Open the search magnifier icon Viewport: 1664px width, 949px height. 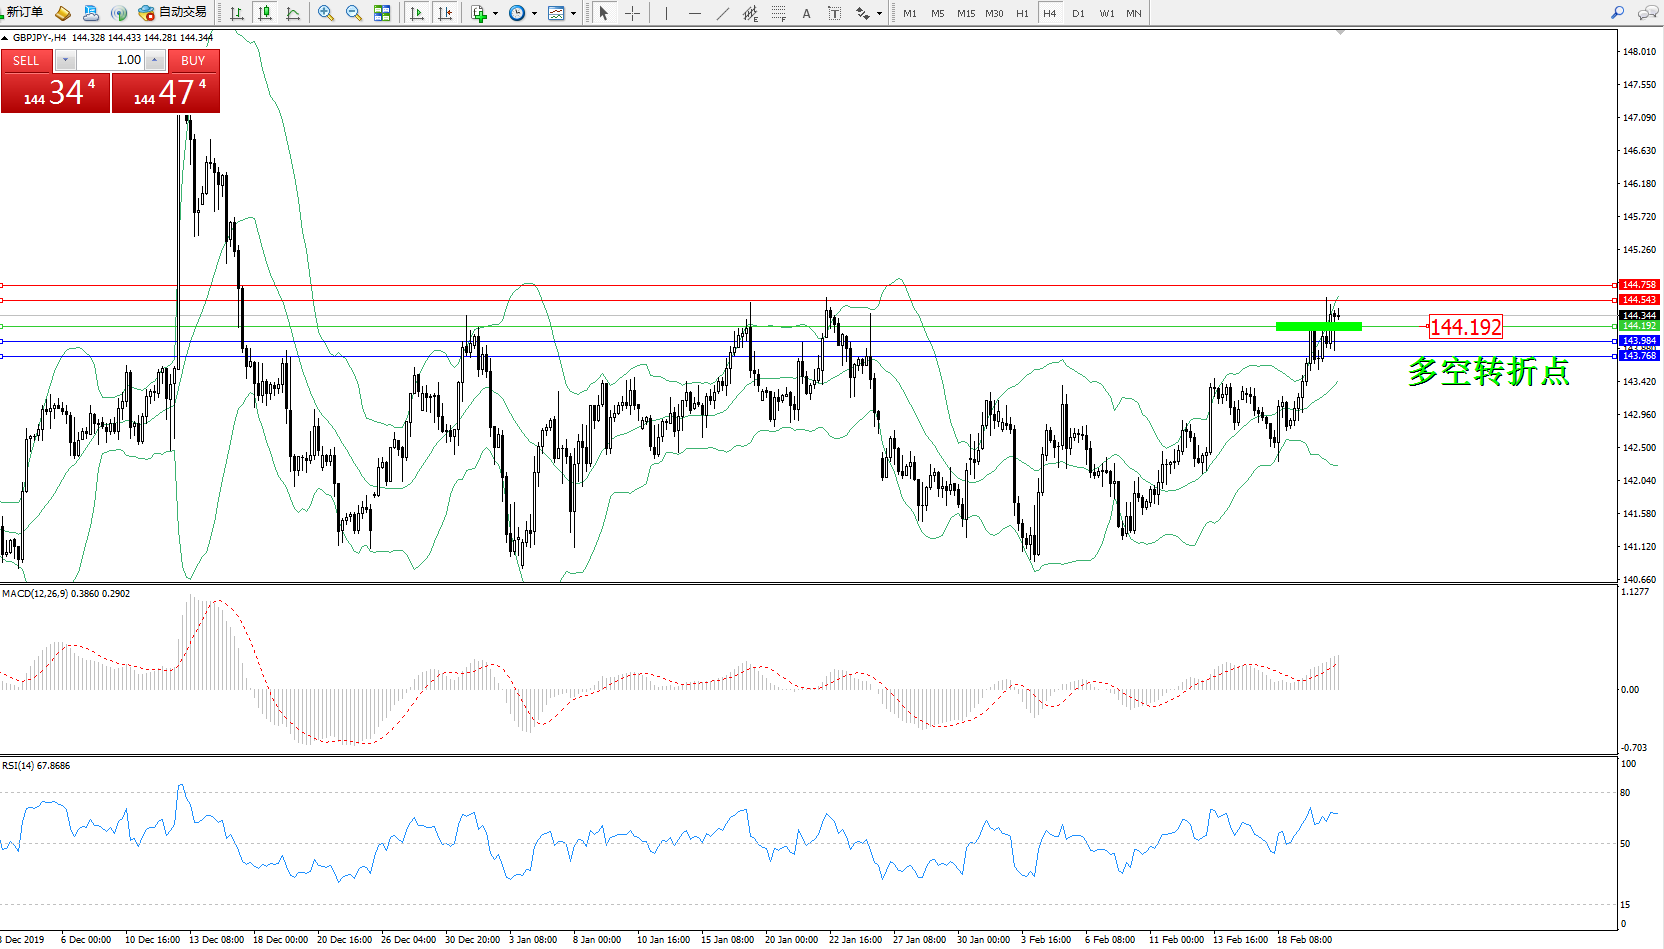coord(1617,13)
